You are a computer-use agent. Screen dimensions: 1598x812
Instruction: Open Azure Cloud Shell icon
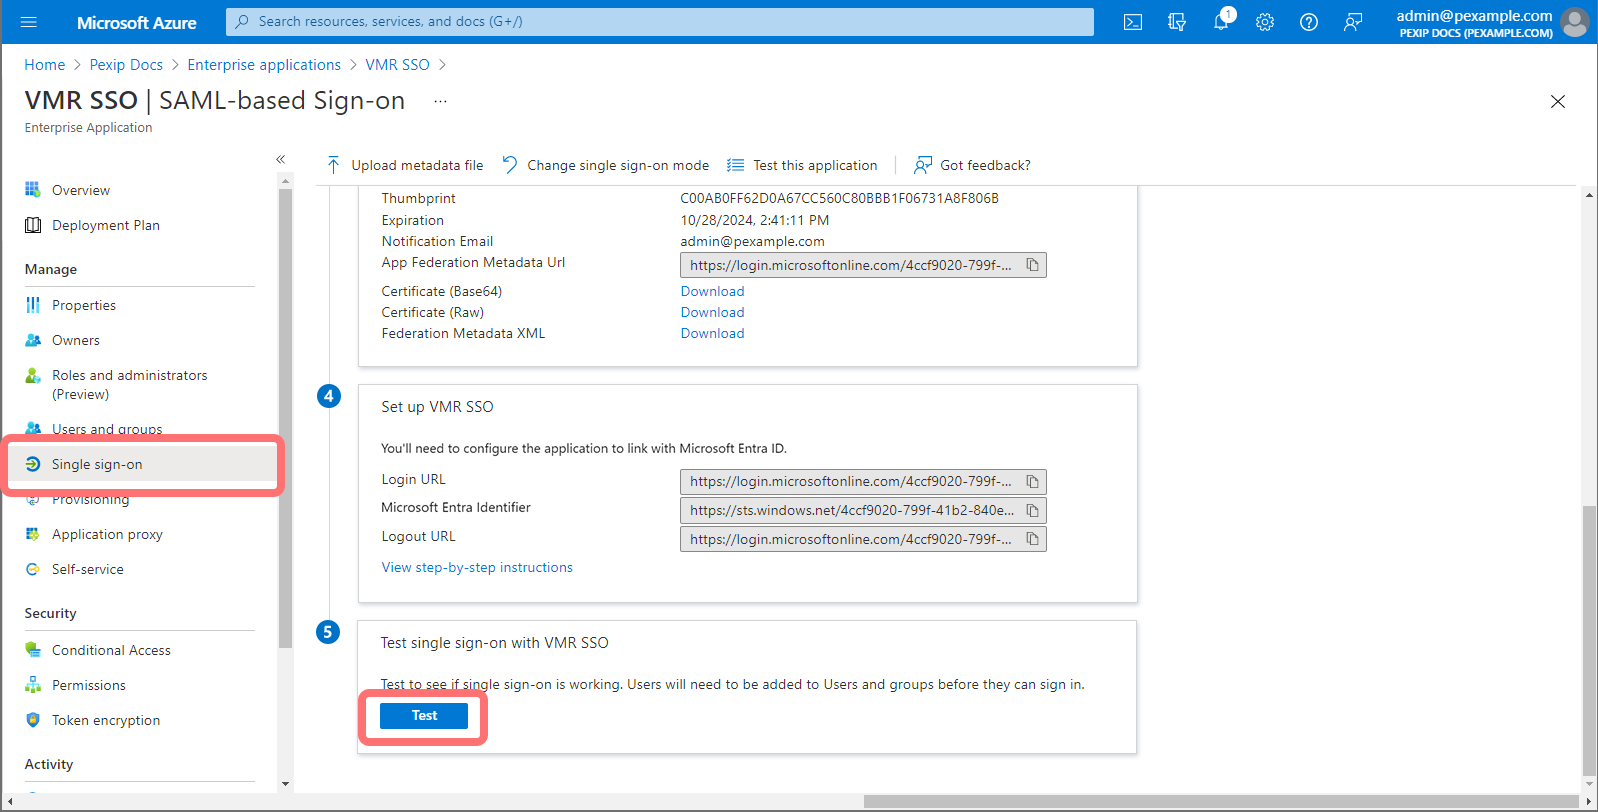pyautogui.click(x=1132, y=22)
